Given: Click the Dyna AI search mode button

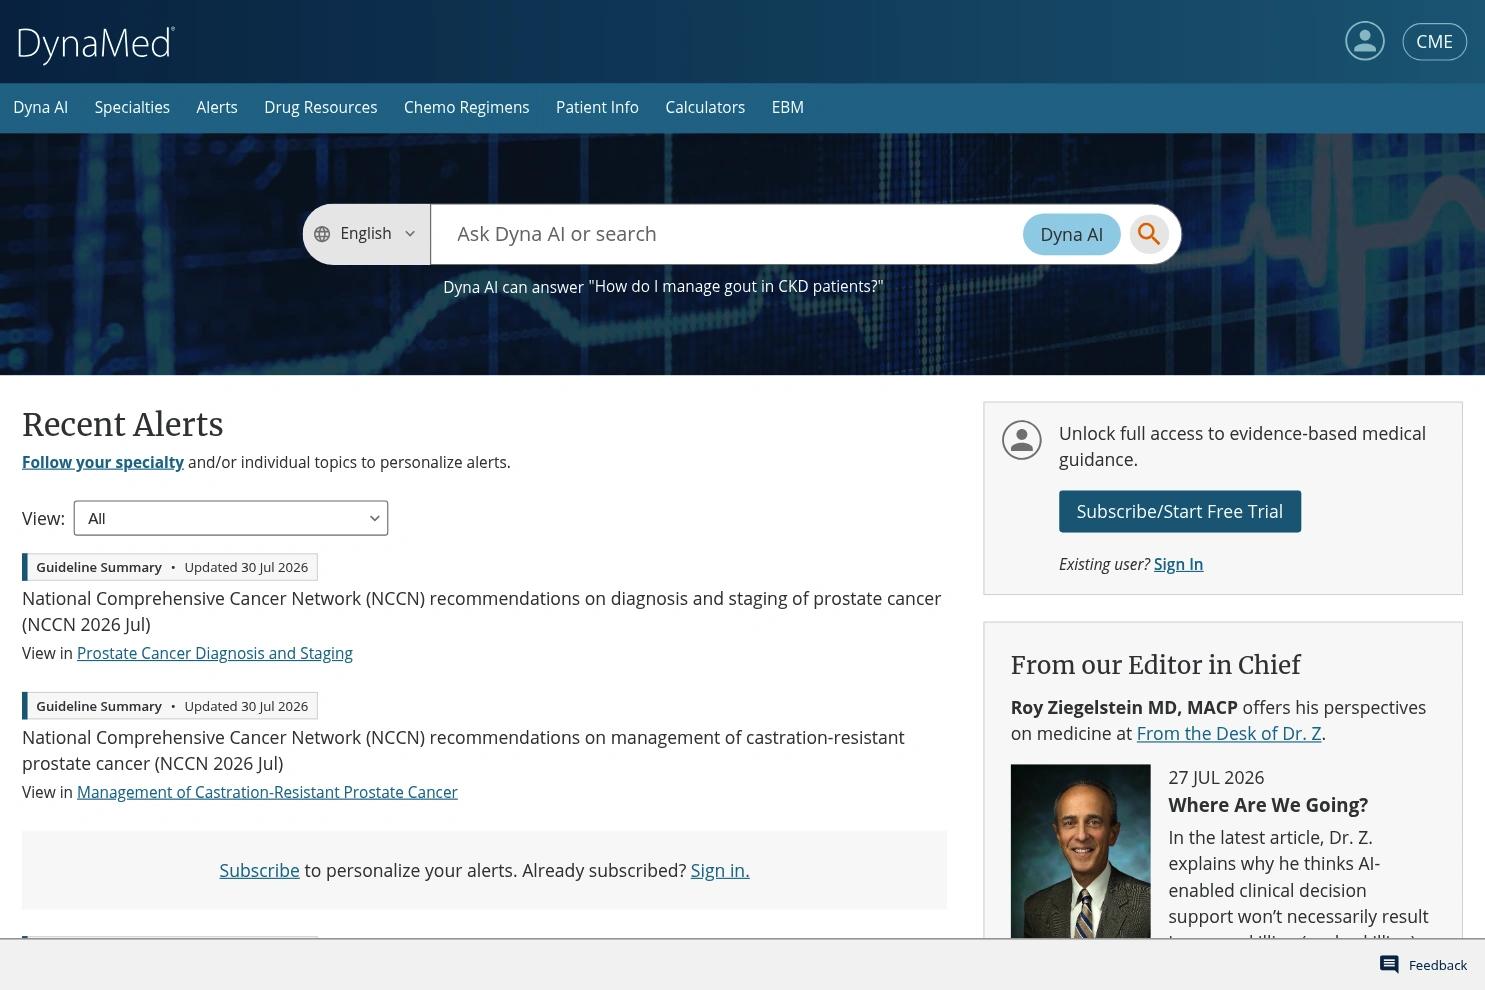Looking at the screenshot, I should click(1071, 234).
